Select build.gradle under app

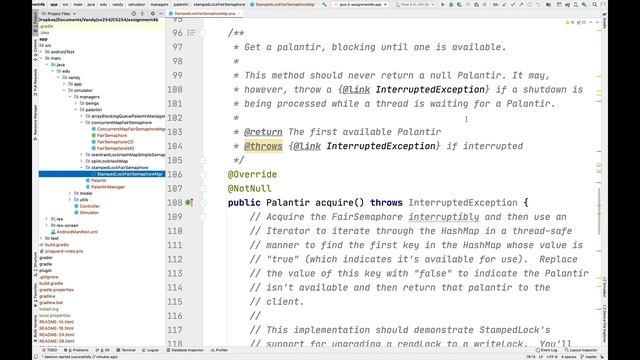(x=54, y=245)
